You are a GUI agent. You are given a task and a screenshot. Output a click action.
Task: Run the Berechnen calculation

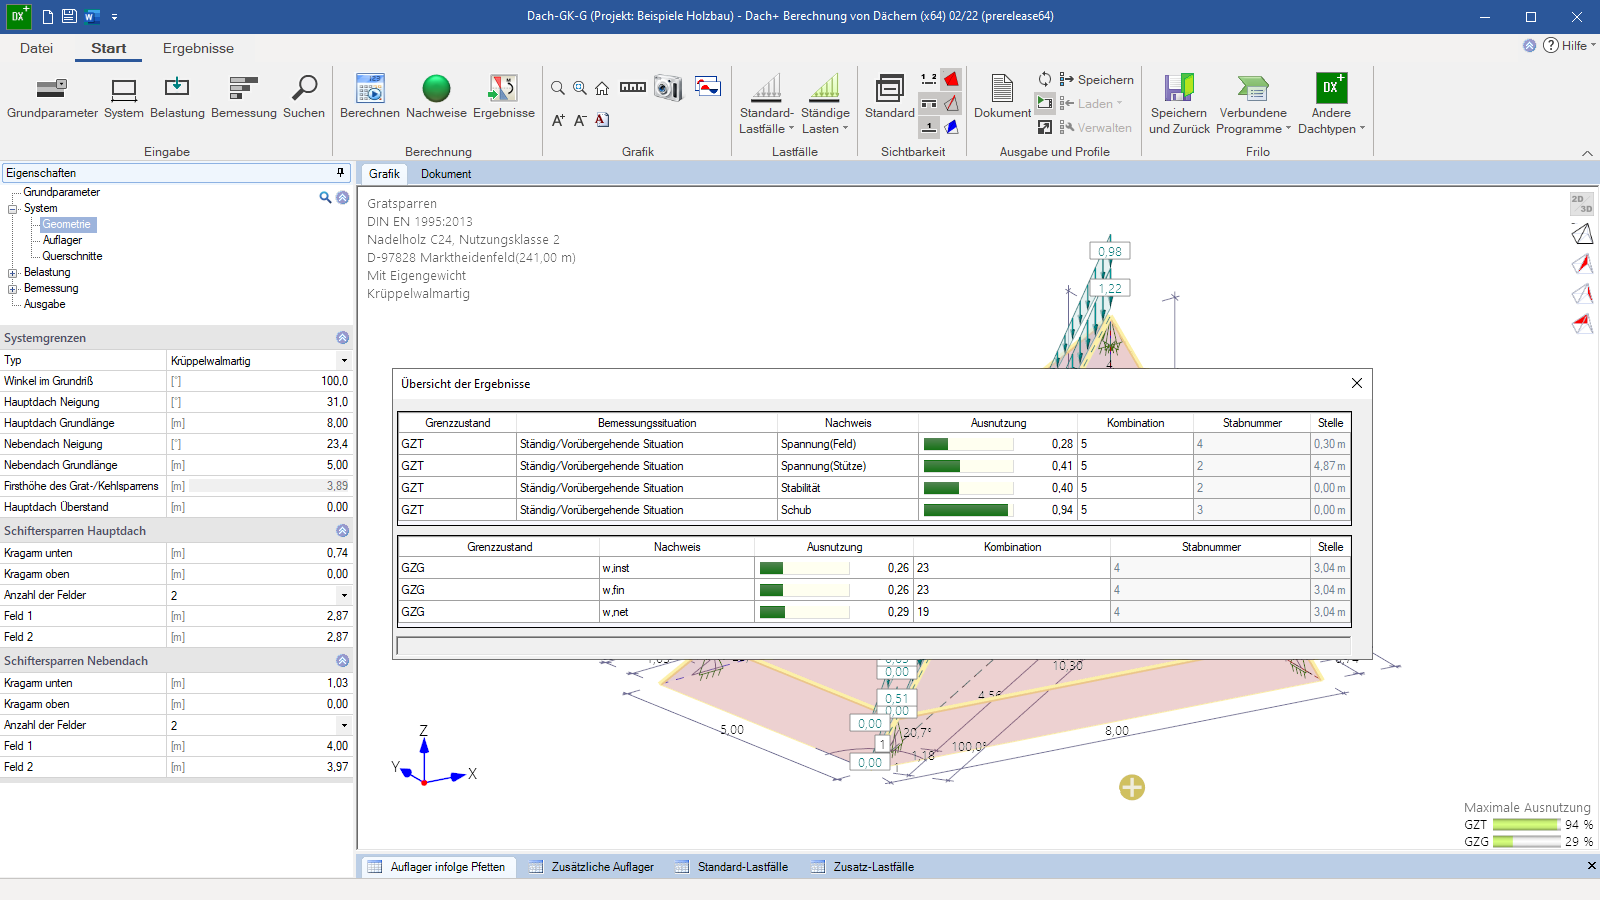(370, 97)
